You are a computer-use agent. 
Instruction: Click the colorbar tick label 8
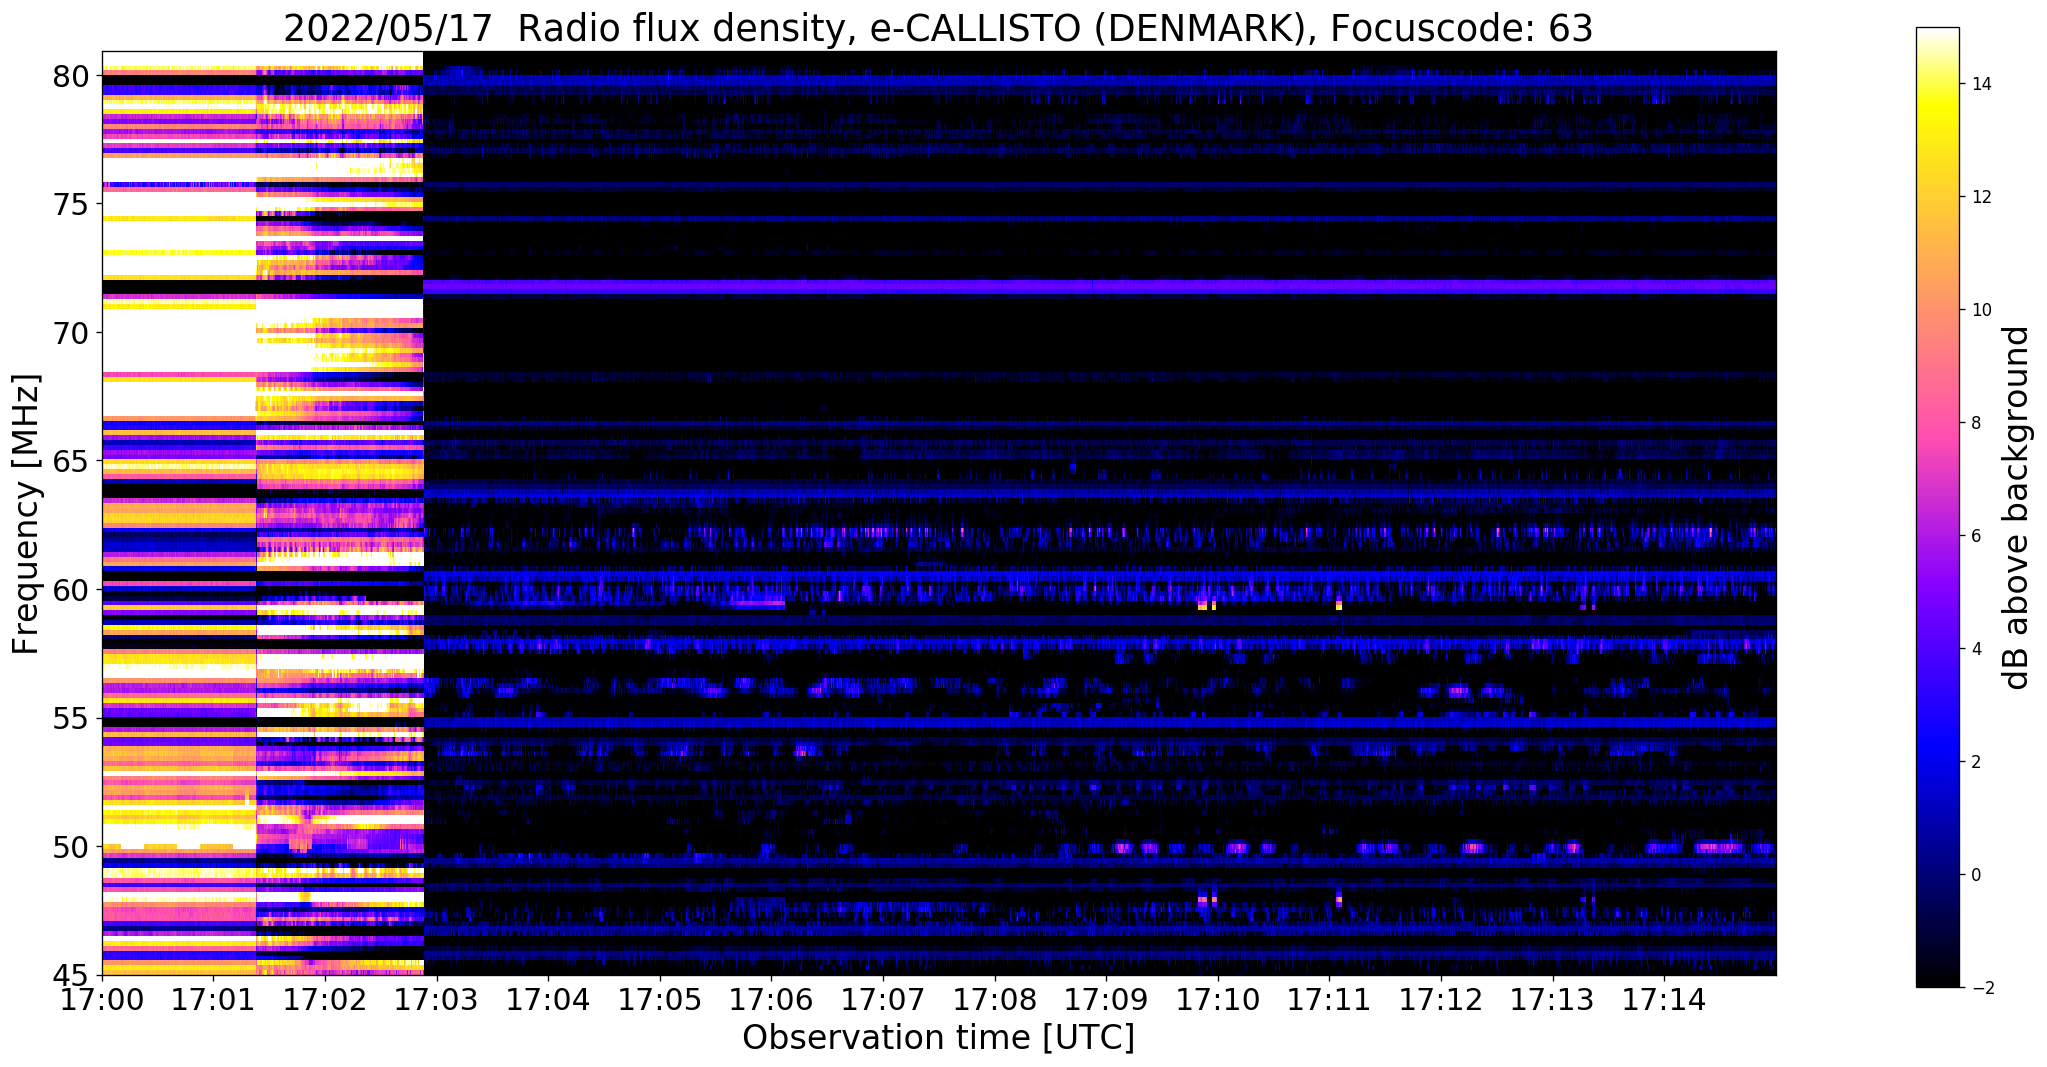1975,423
